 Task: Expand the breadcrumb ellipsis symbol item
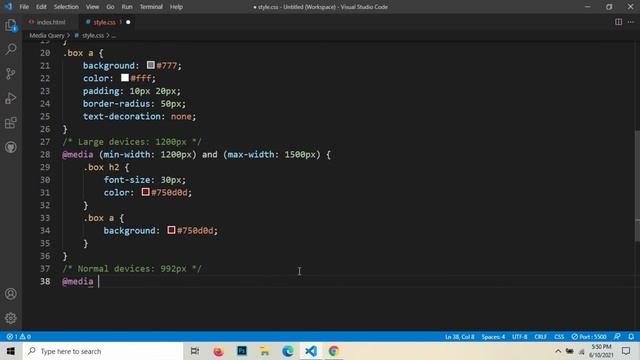click(x=114, y=36)
